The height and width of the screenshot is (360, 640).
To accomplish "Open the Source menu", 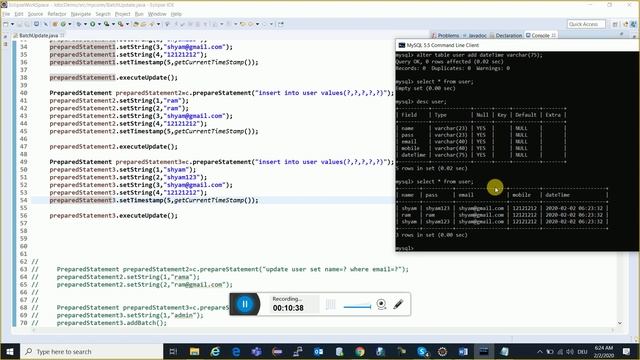I will (x=35, y=14).
